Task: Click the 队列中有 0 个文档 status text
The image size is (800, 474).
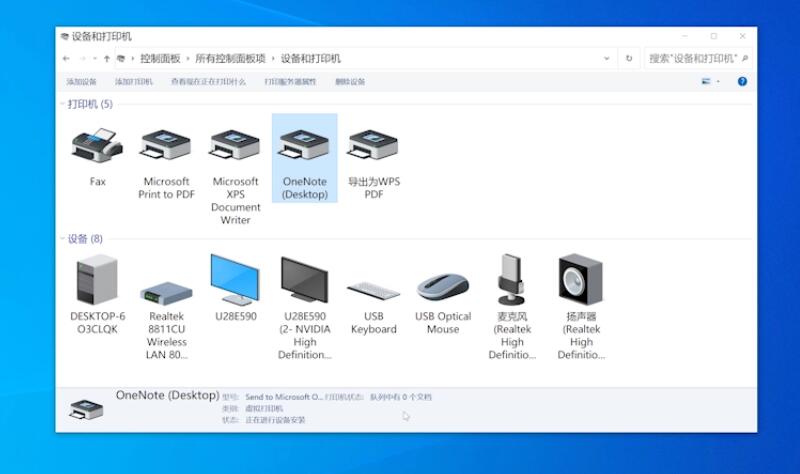Action: 401,397
